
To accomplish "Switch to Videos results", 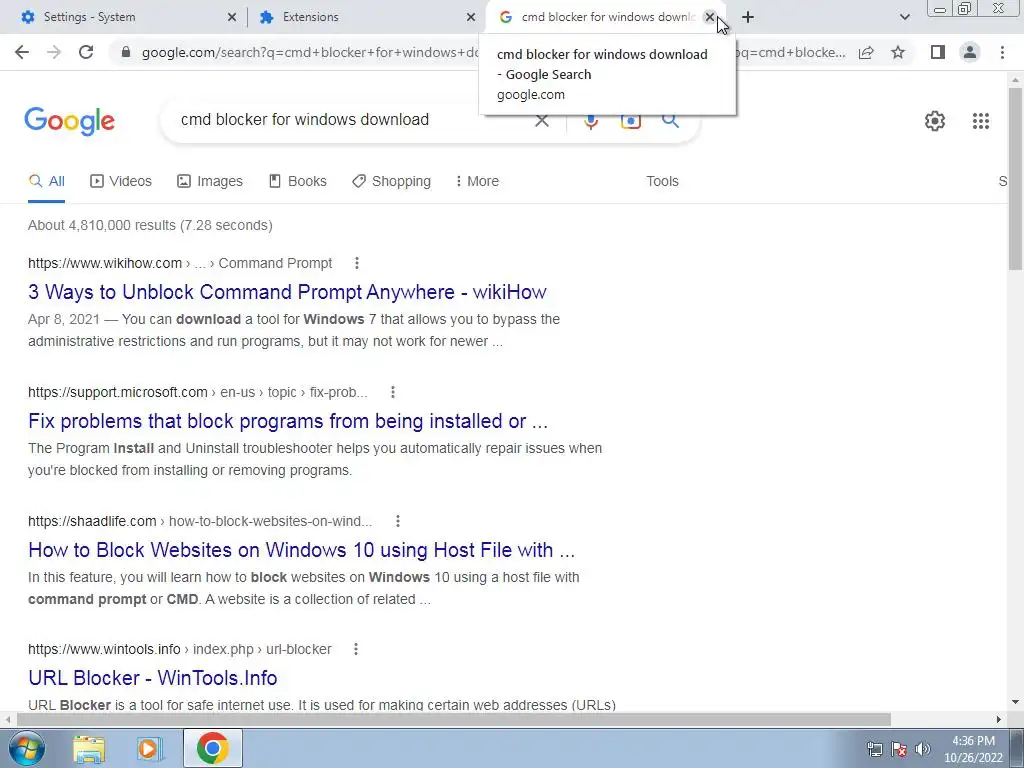I will coord(121,181).
